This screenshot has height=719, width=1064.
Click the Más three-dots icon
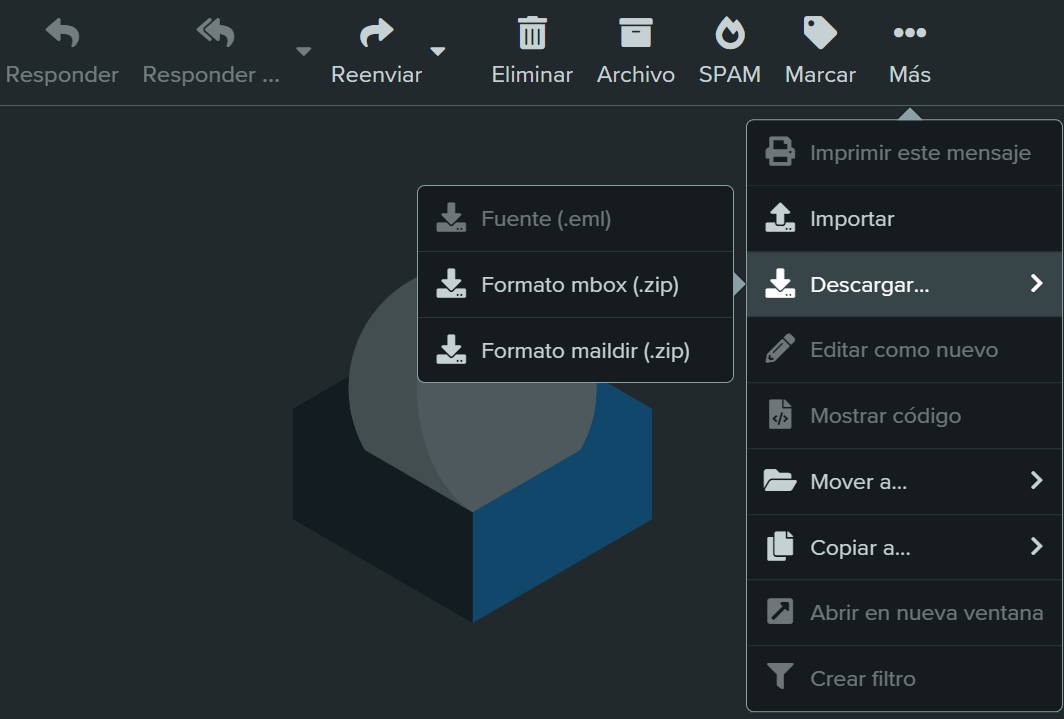(x=910, y=33)
